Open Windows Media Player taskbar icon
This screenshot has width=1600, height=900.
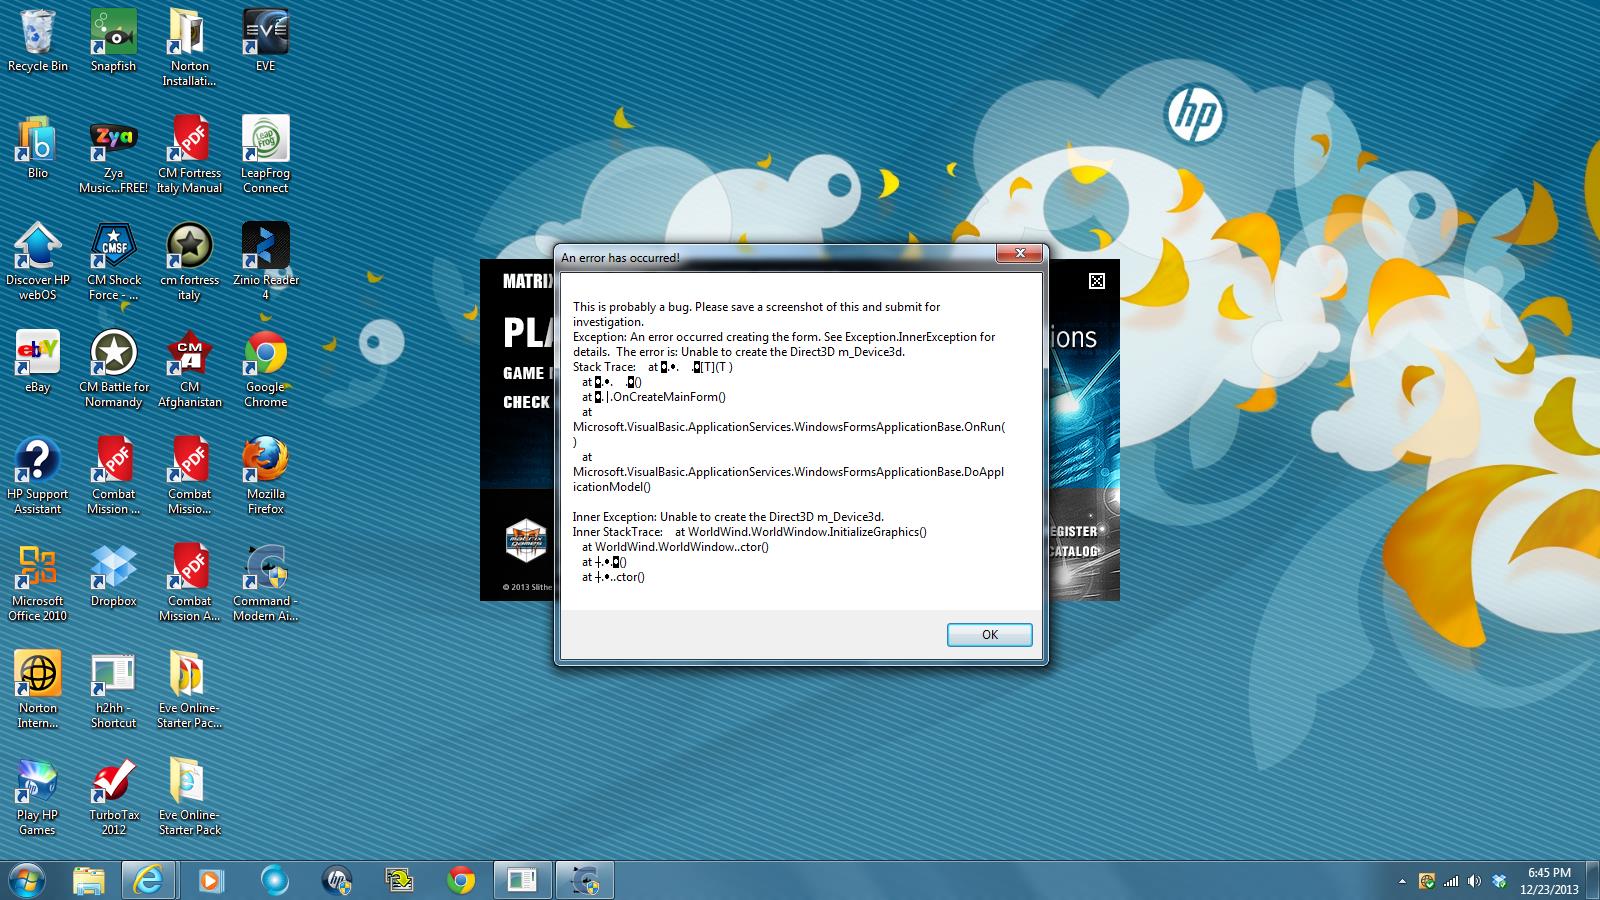pyautogui.click(x=211, y=880)
